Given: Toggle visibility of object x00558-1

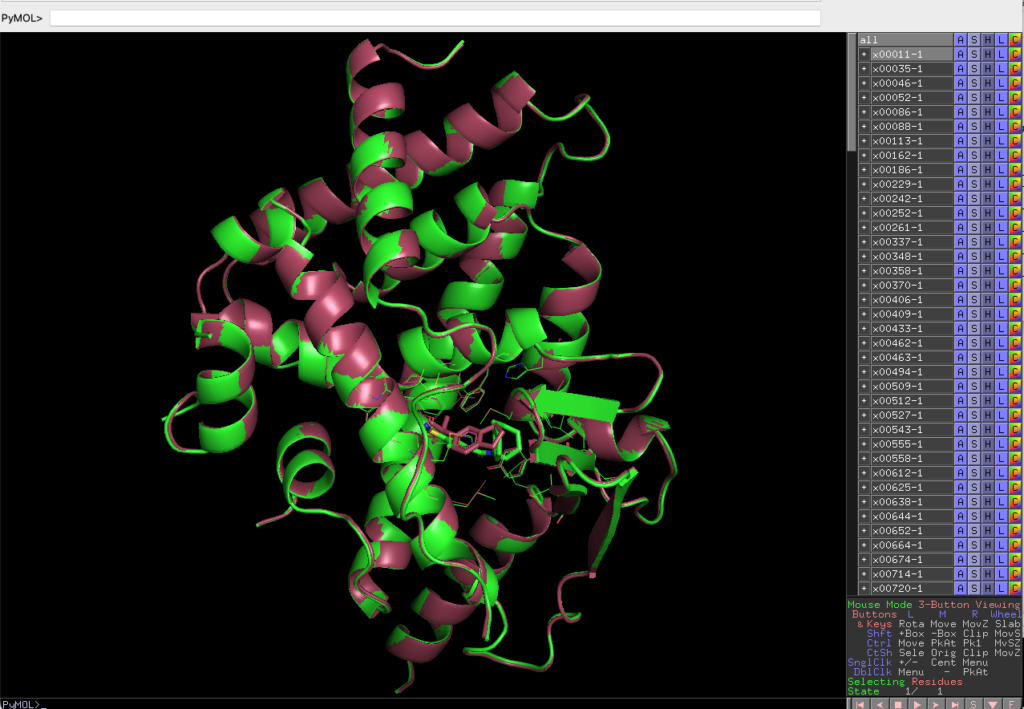Looking at the screenshot, I should pos(912,458).
